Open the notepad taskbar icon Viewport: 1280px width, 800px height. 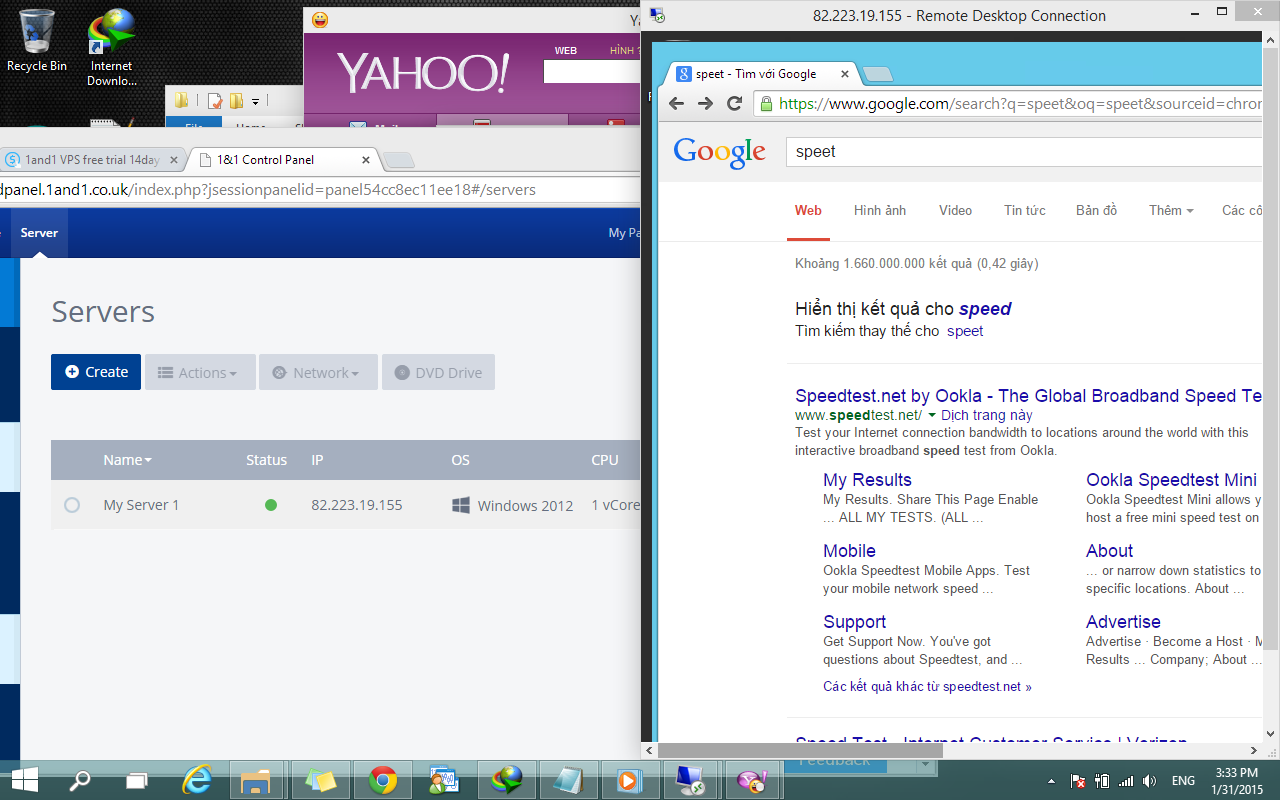click(567, 780)
